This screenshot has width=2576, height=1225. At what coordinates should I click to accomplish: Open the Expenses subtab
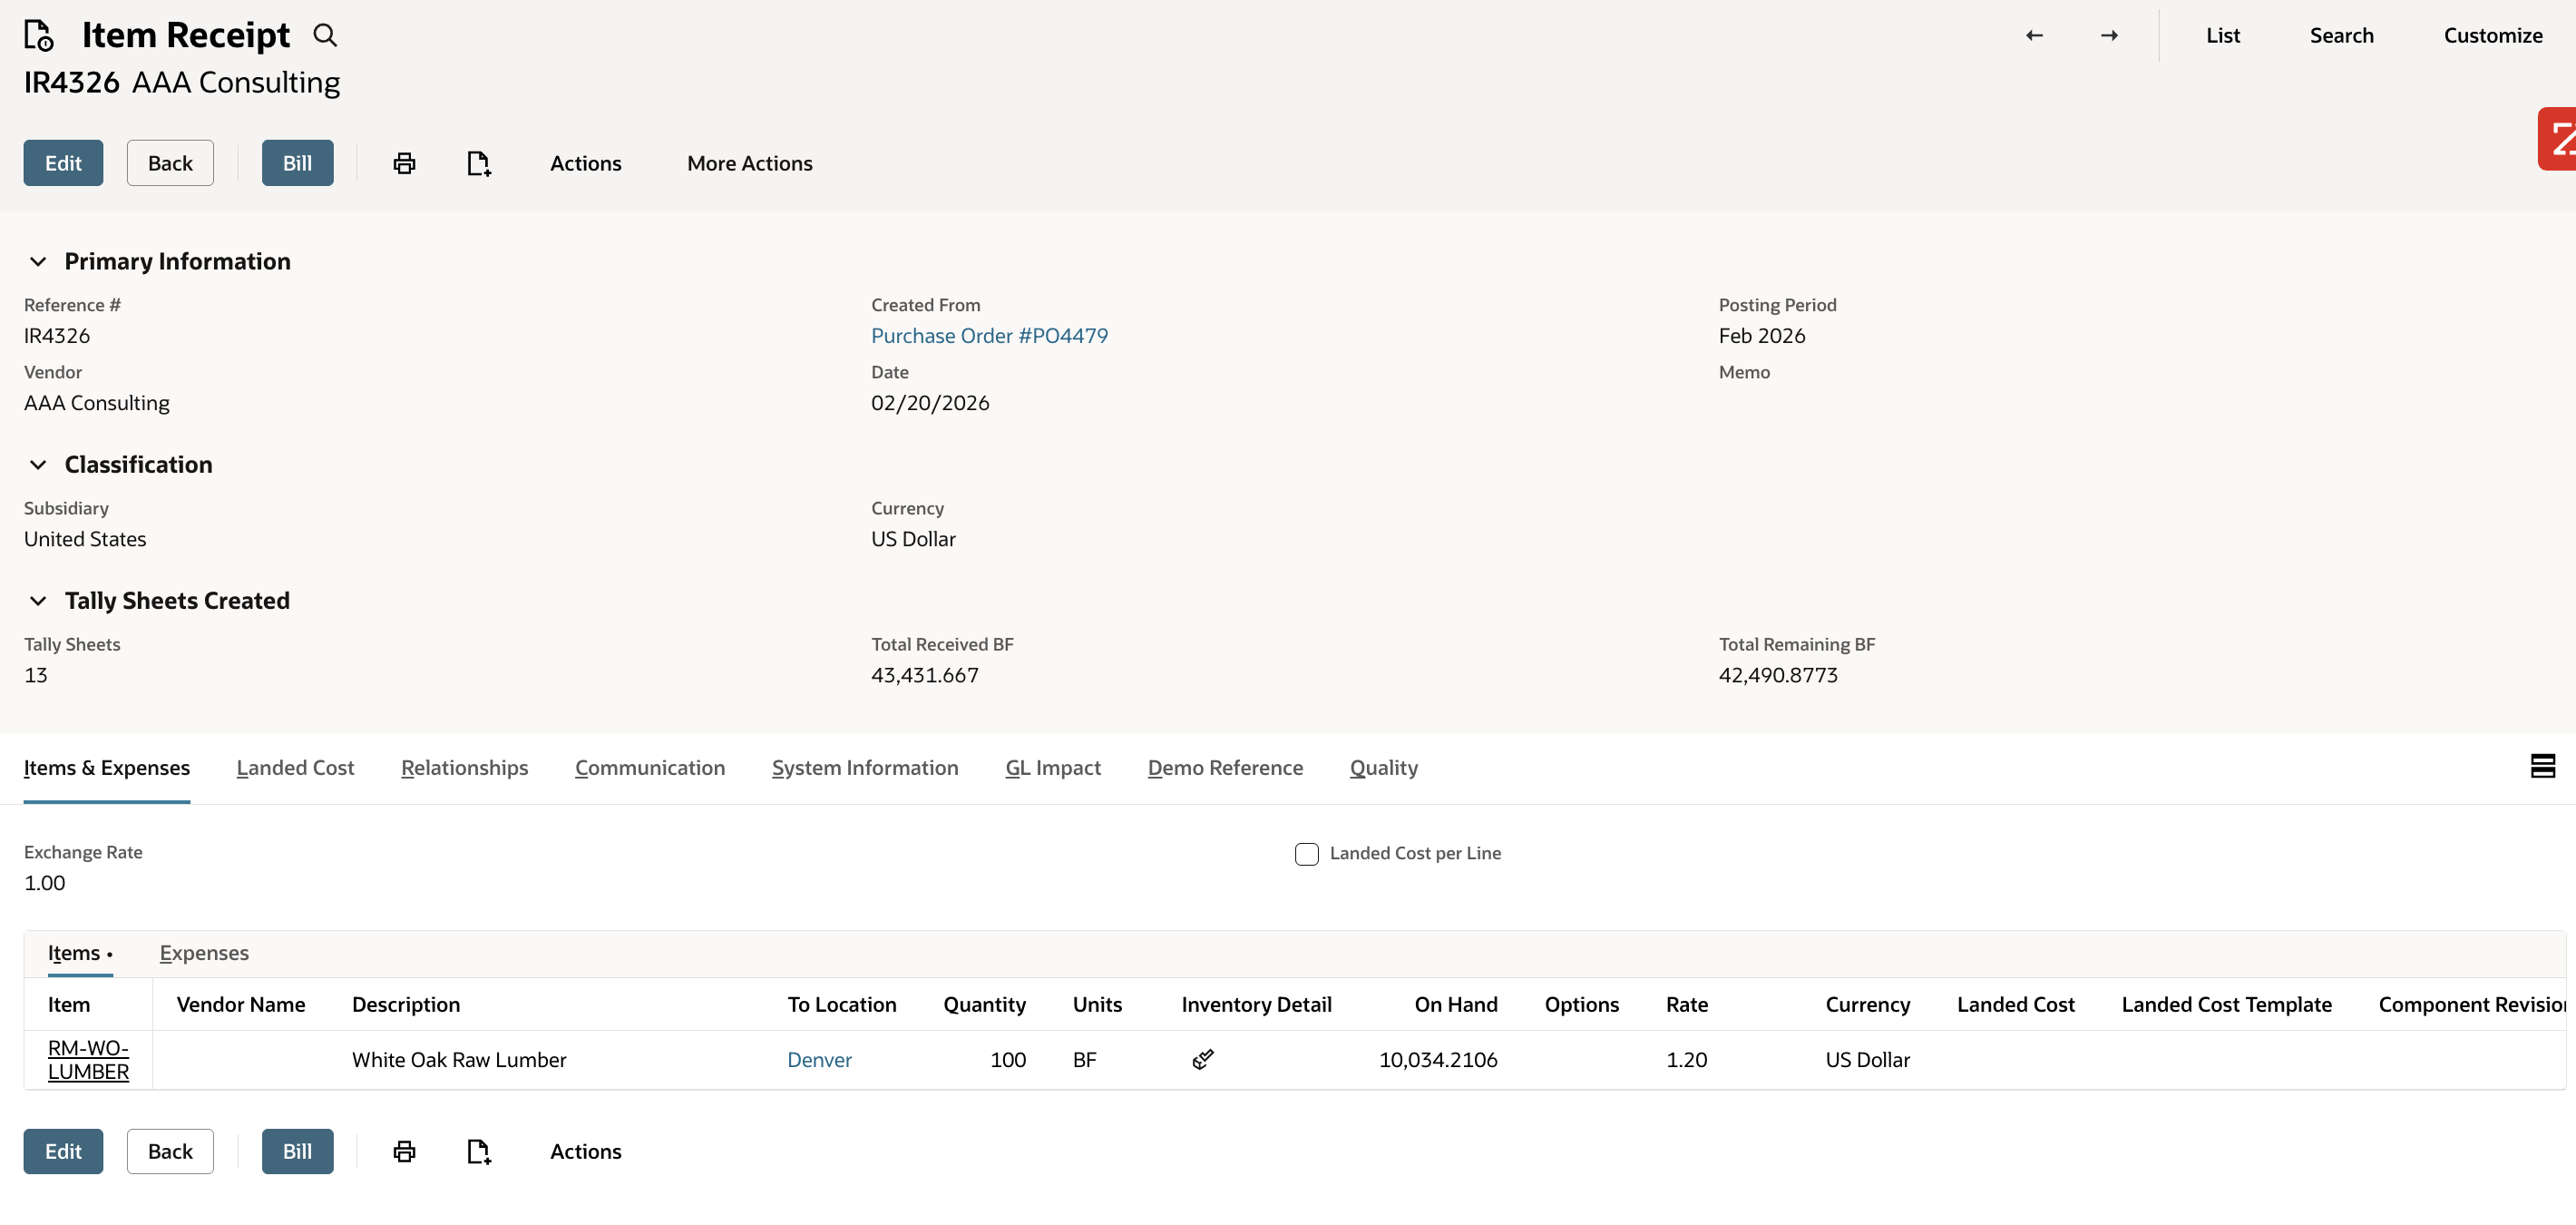(204, 952)
